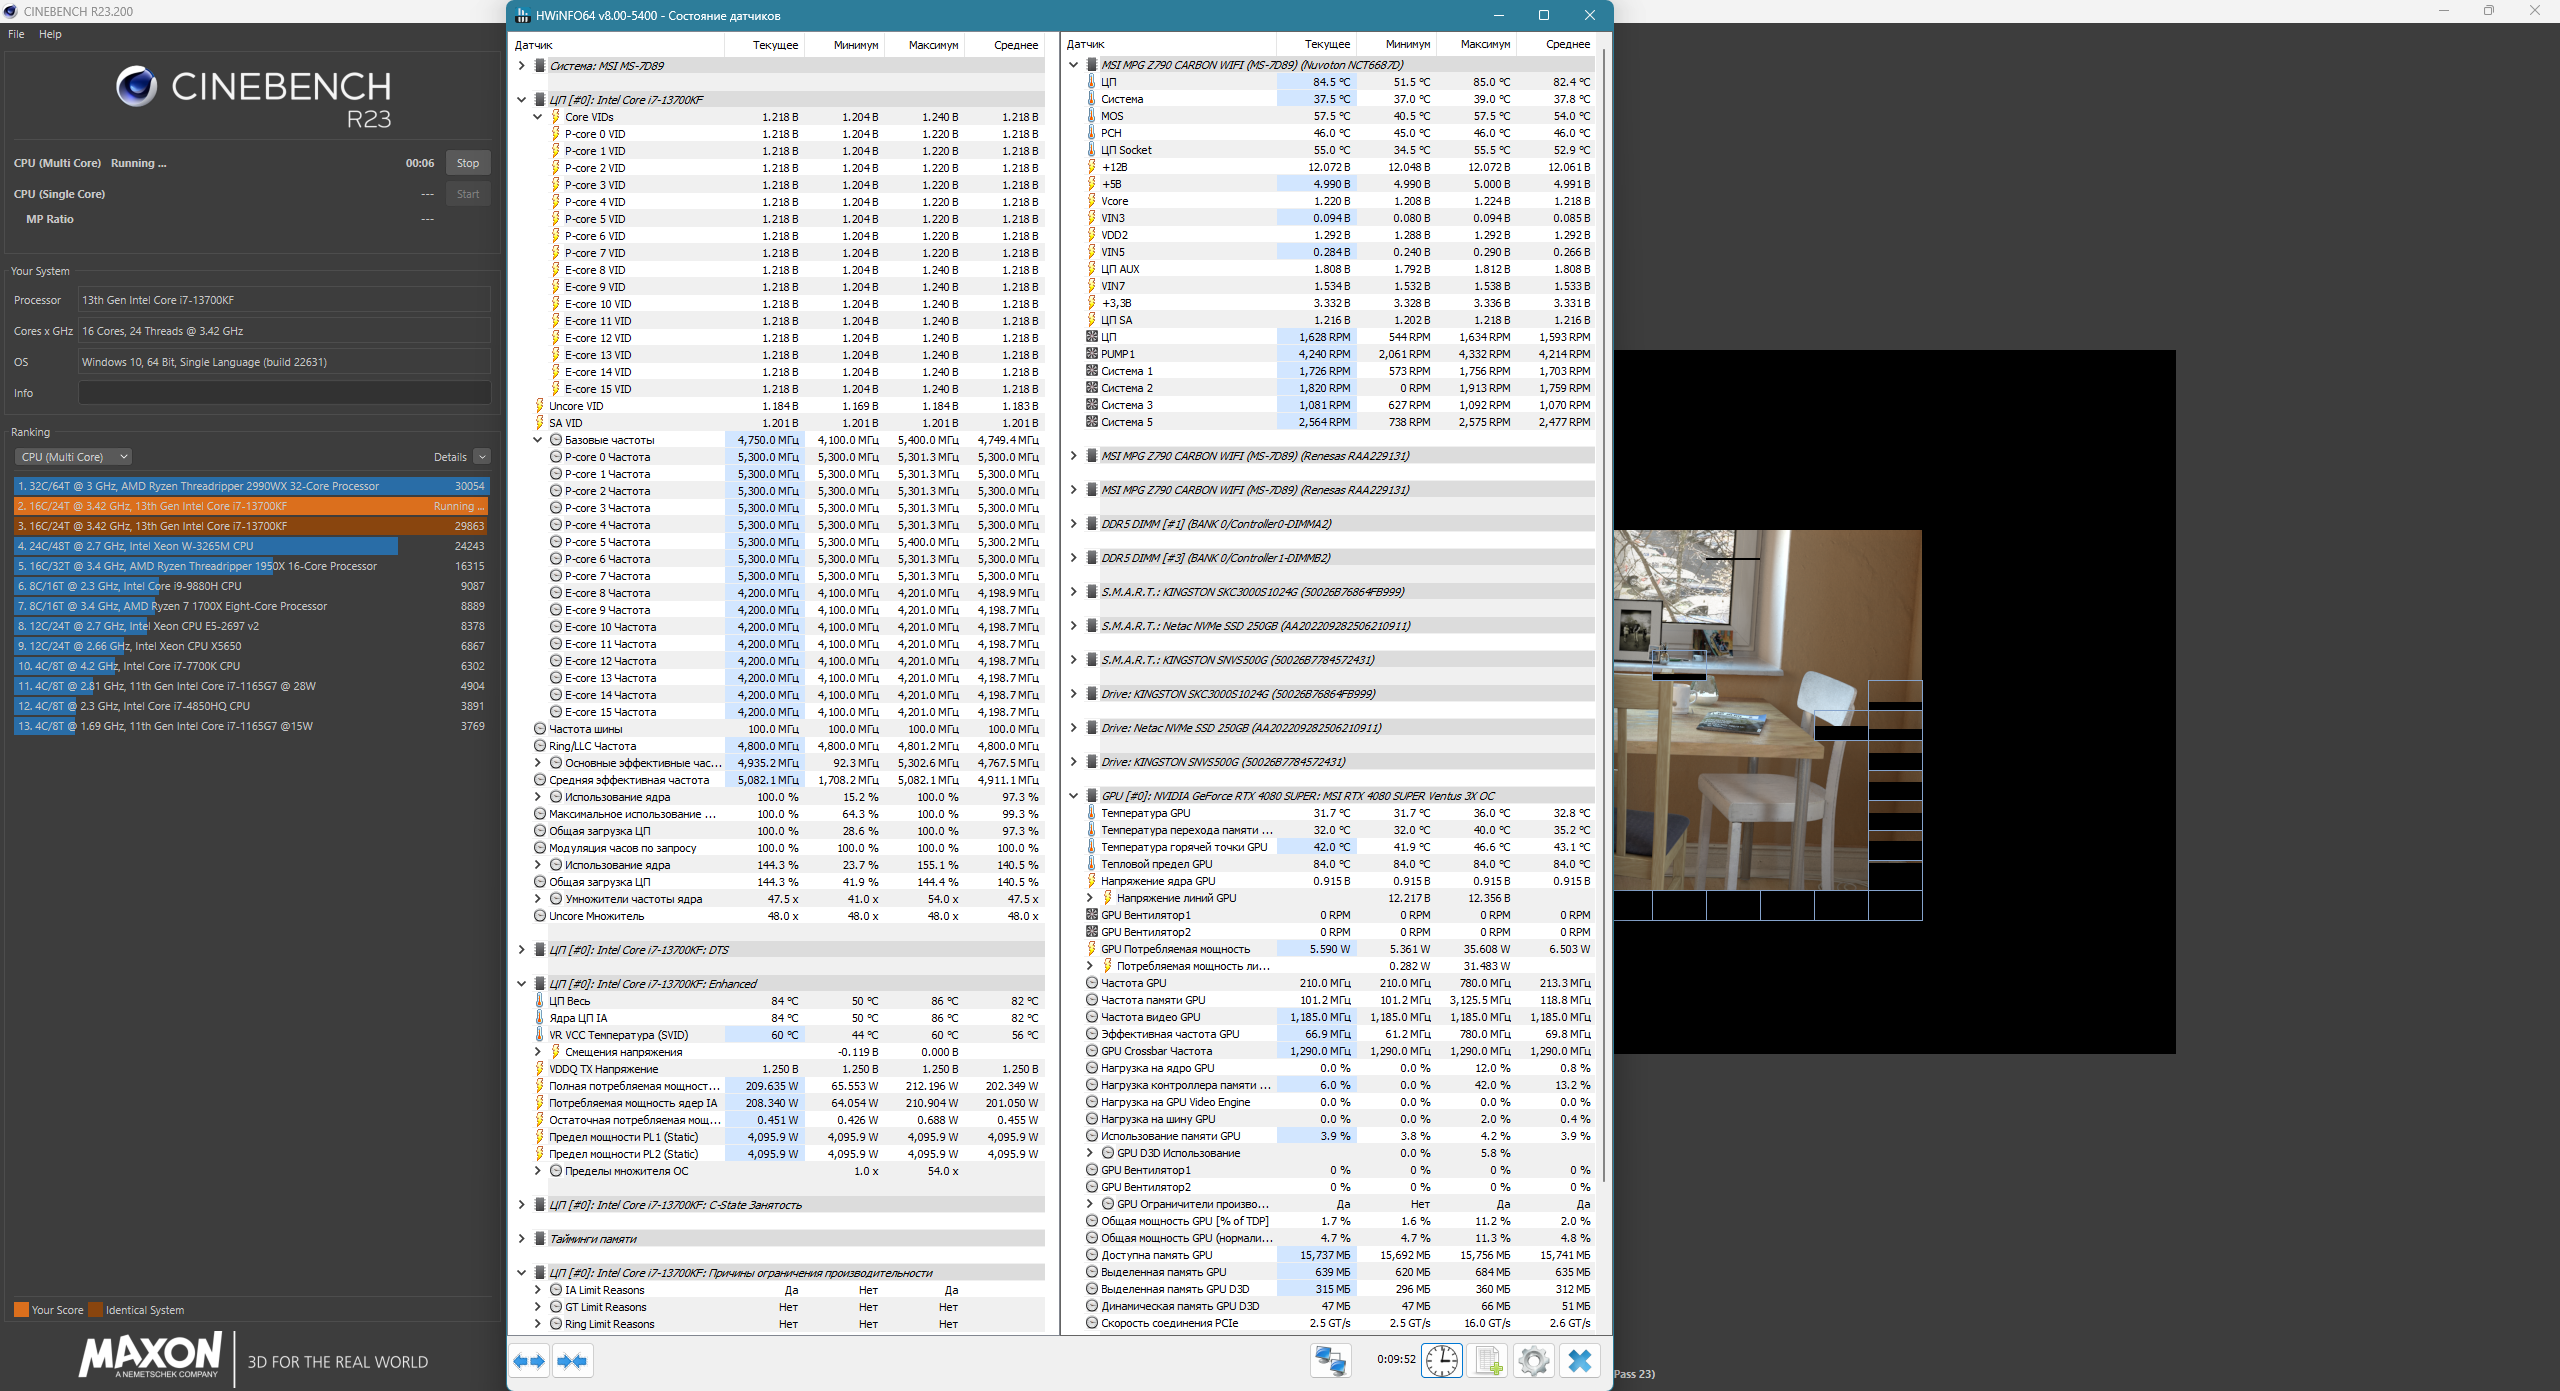
Task: Open the Help menu in Cinebench
Action: coord(50,34)
